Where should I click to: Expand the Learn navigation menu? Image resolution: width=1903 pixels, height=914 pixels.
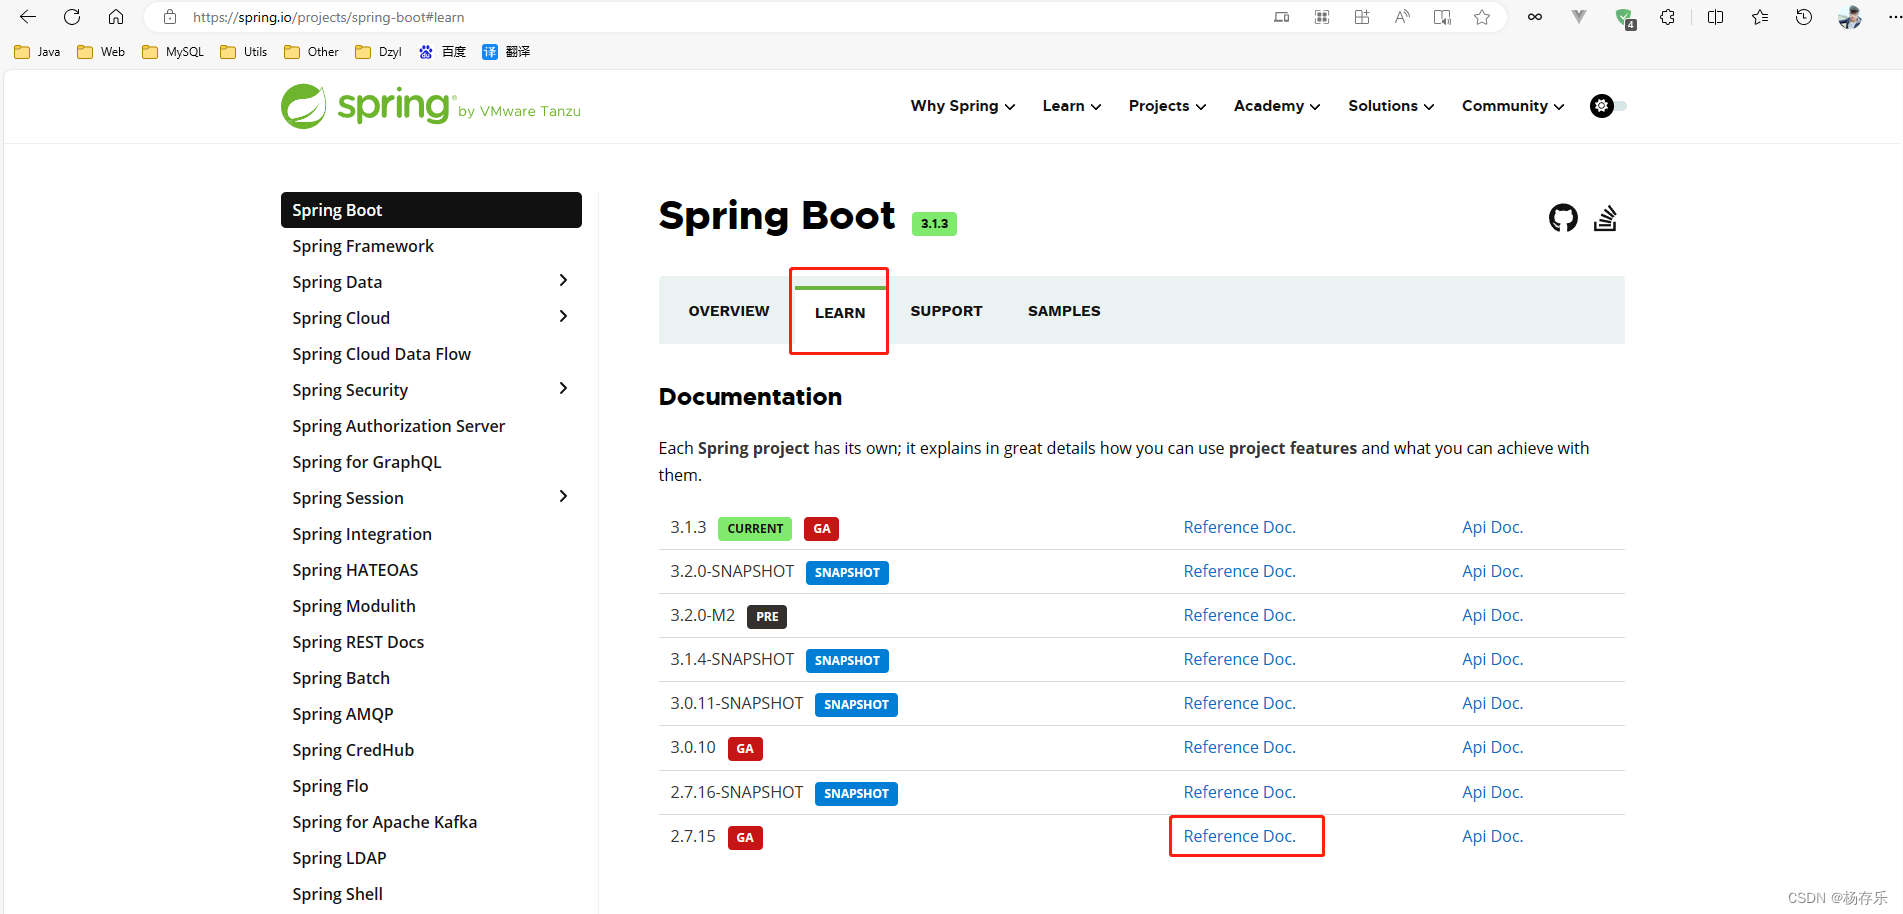[x=1071, y=106]
